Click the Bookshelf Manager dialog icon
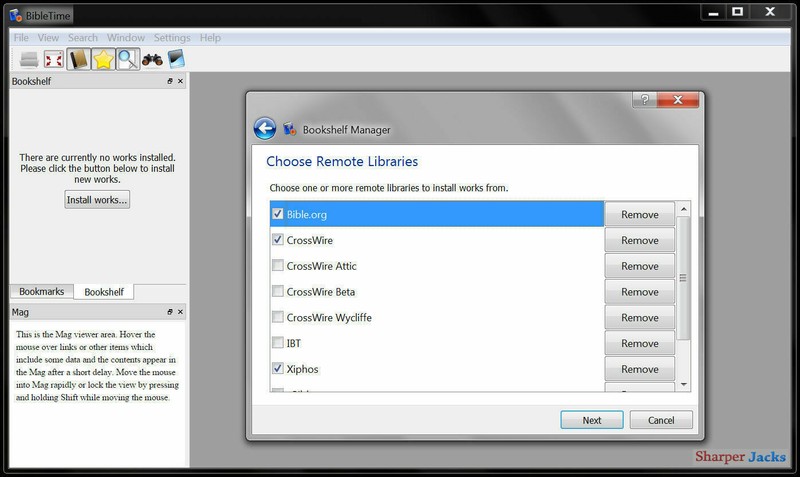The height and width of the screenshot is (477, 800). click(x=290, y=129)
